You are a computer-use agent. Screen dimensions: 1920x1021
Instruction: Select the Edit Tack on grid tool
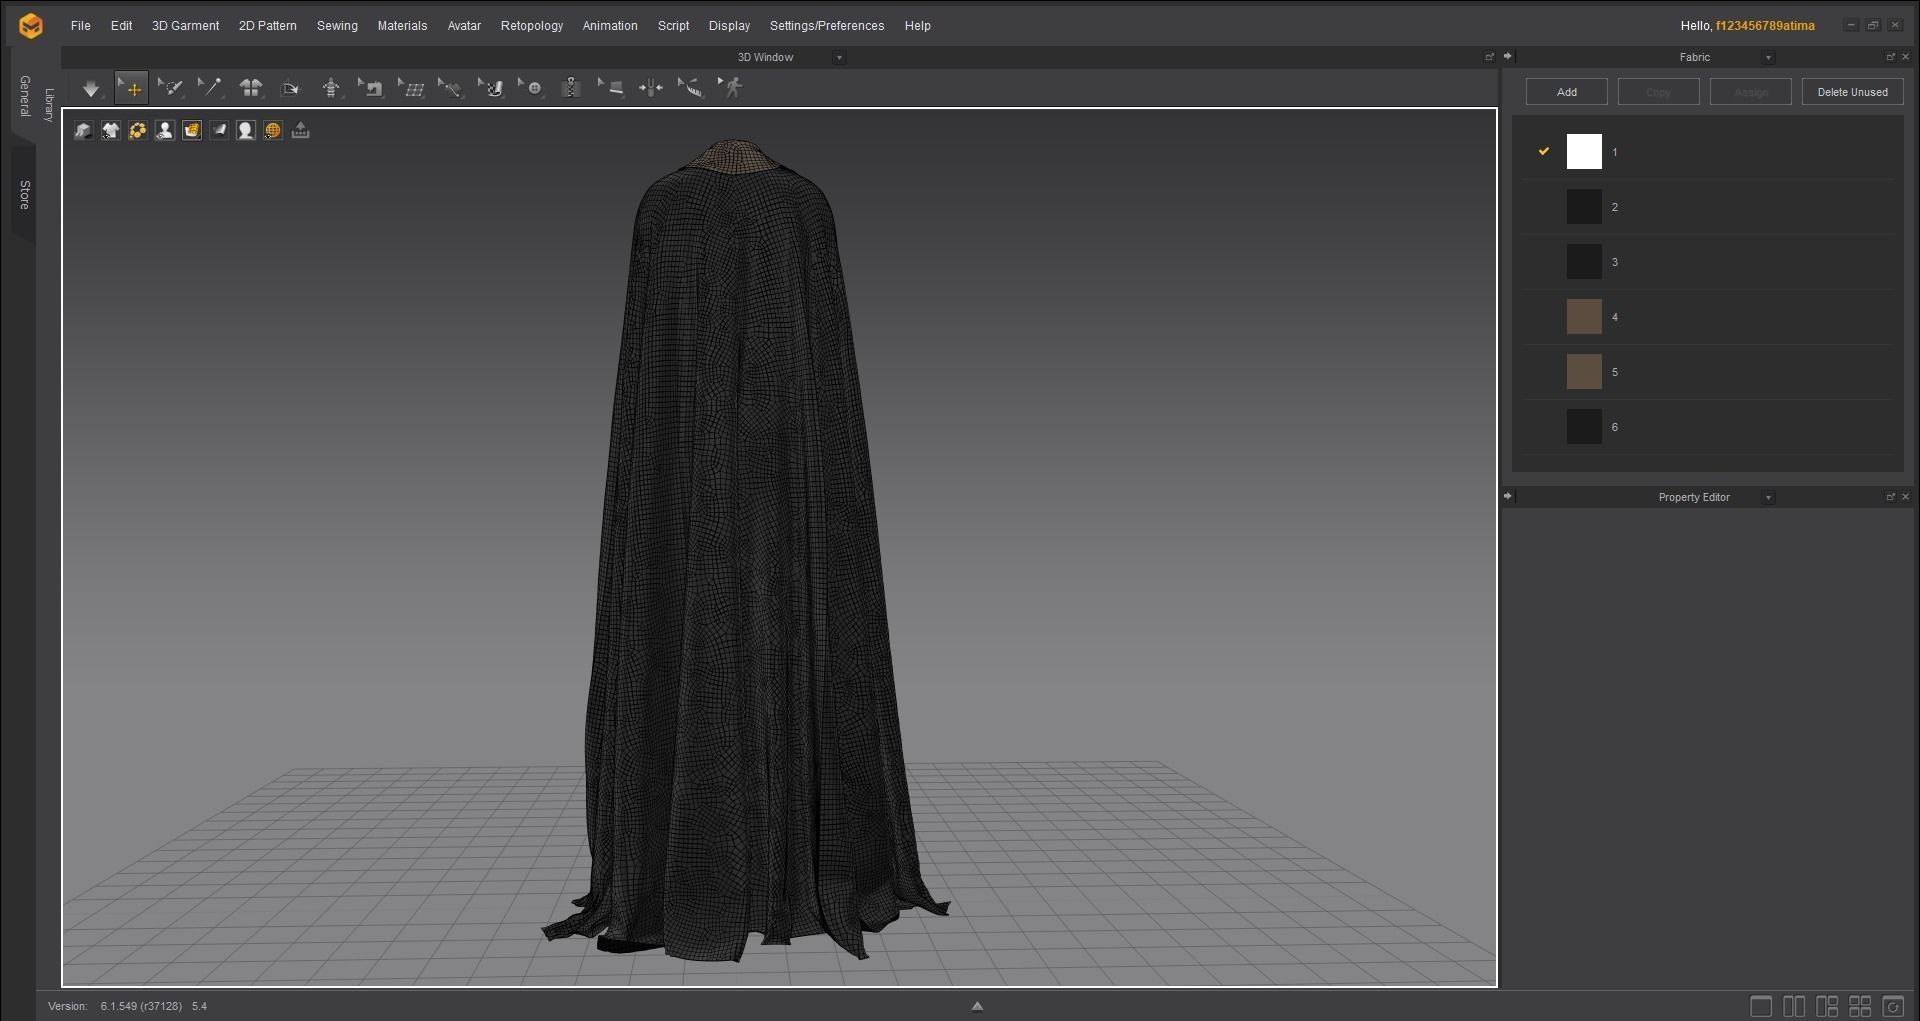click(x=411, y=89)
